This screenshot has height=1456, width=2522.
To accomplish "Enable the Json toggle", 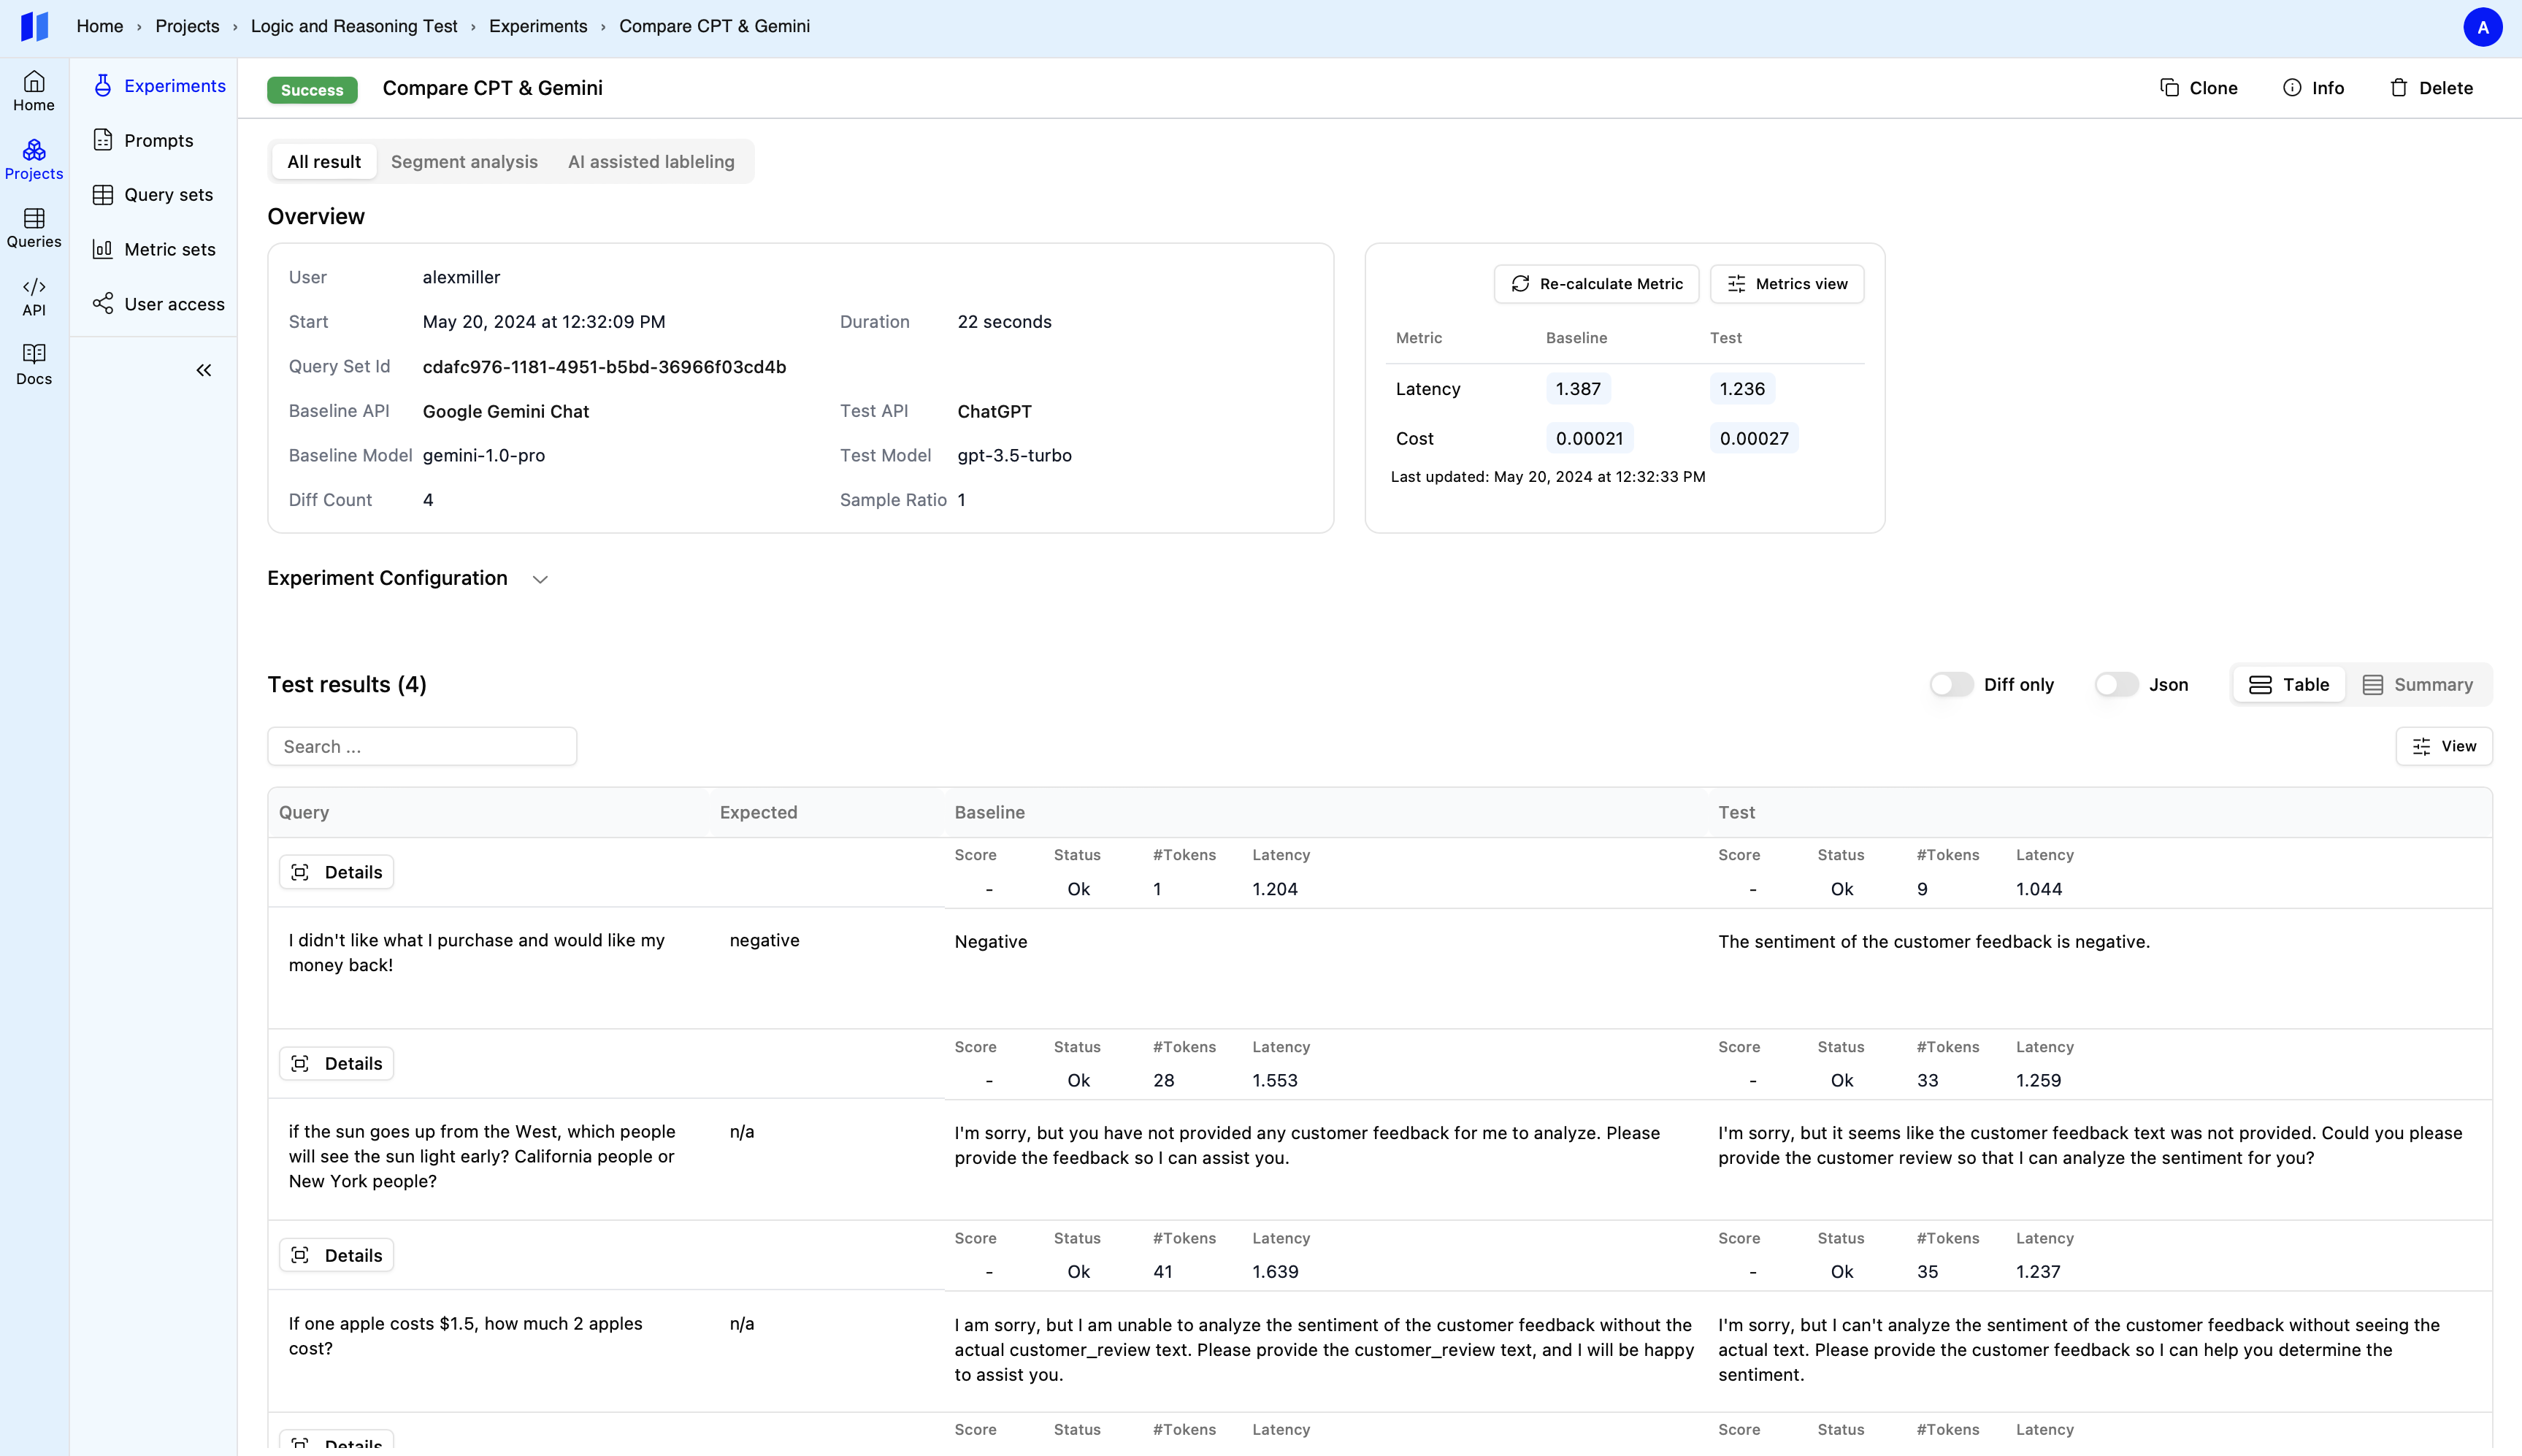I will [x=2115, y=685].
